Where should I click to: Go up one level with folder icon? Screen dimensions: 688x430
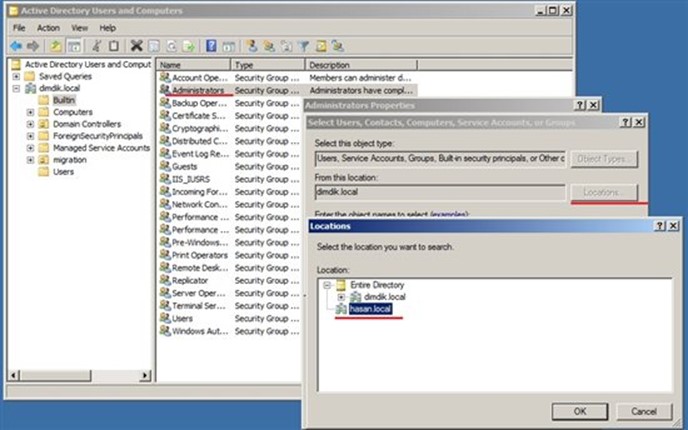point(55,46)
